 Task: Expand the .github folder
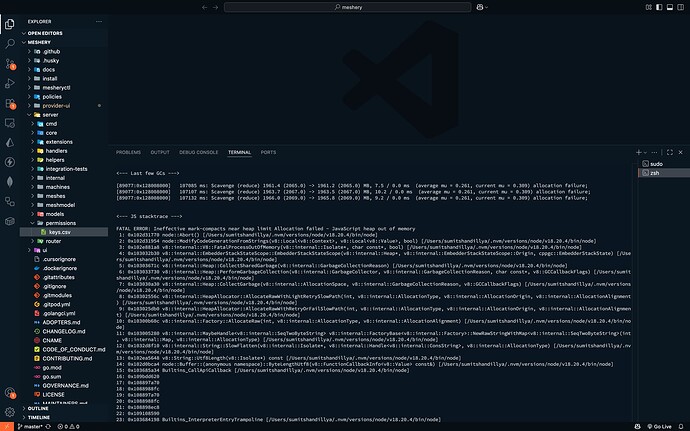point(64,52)
